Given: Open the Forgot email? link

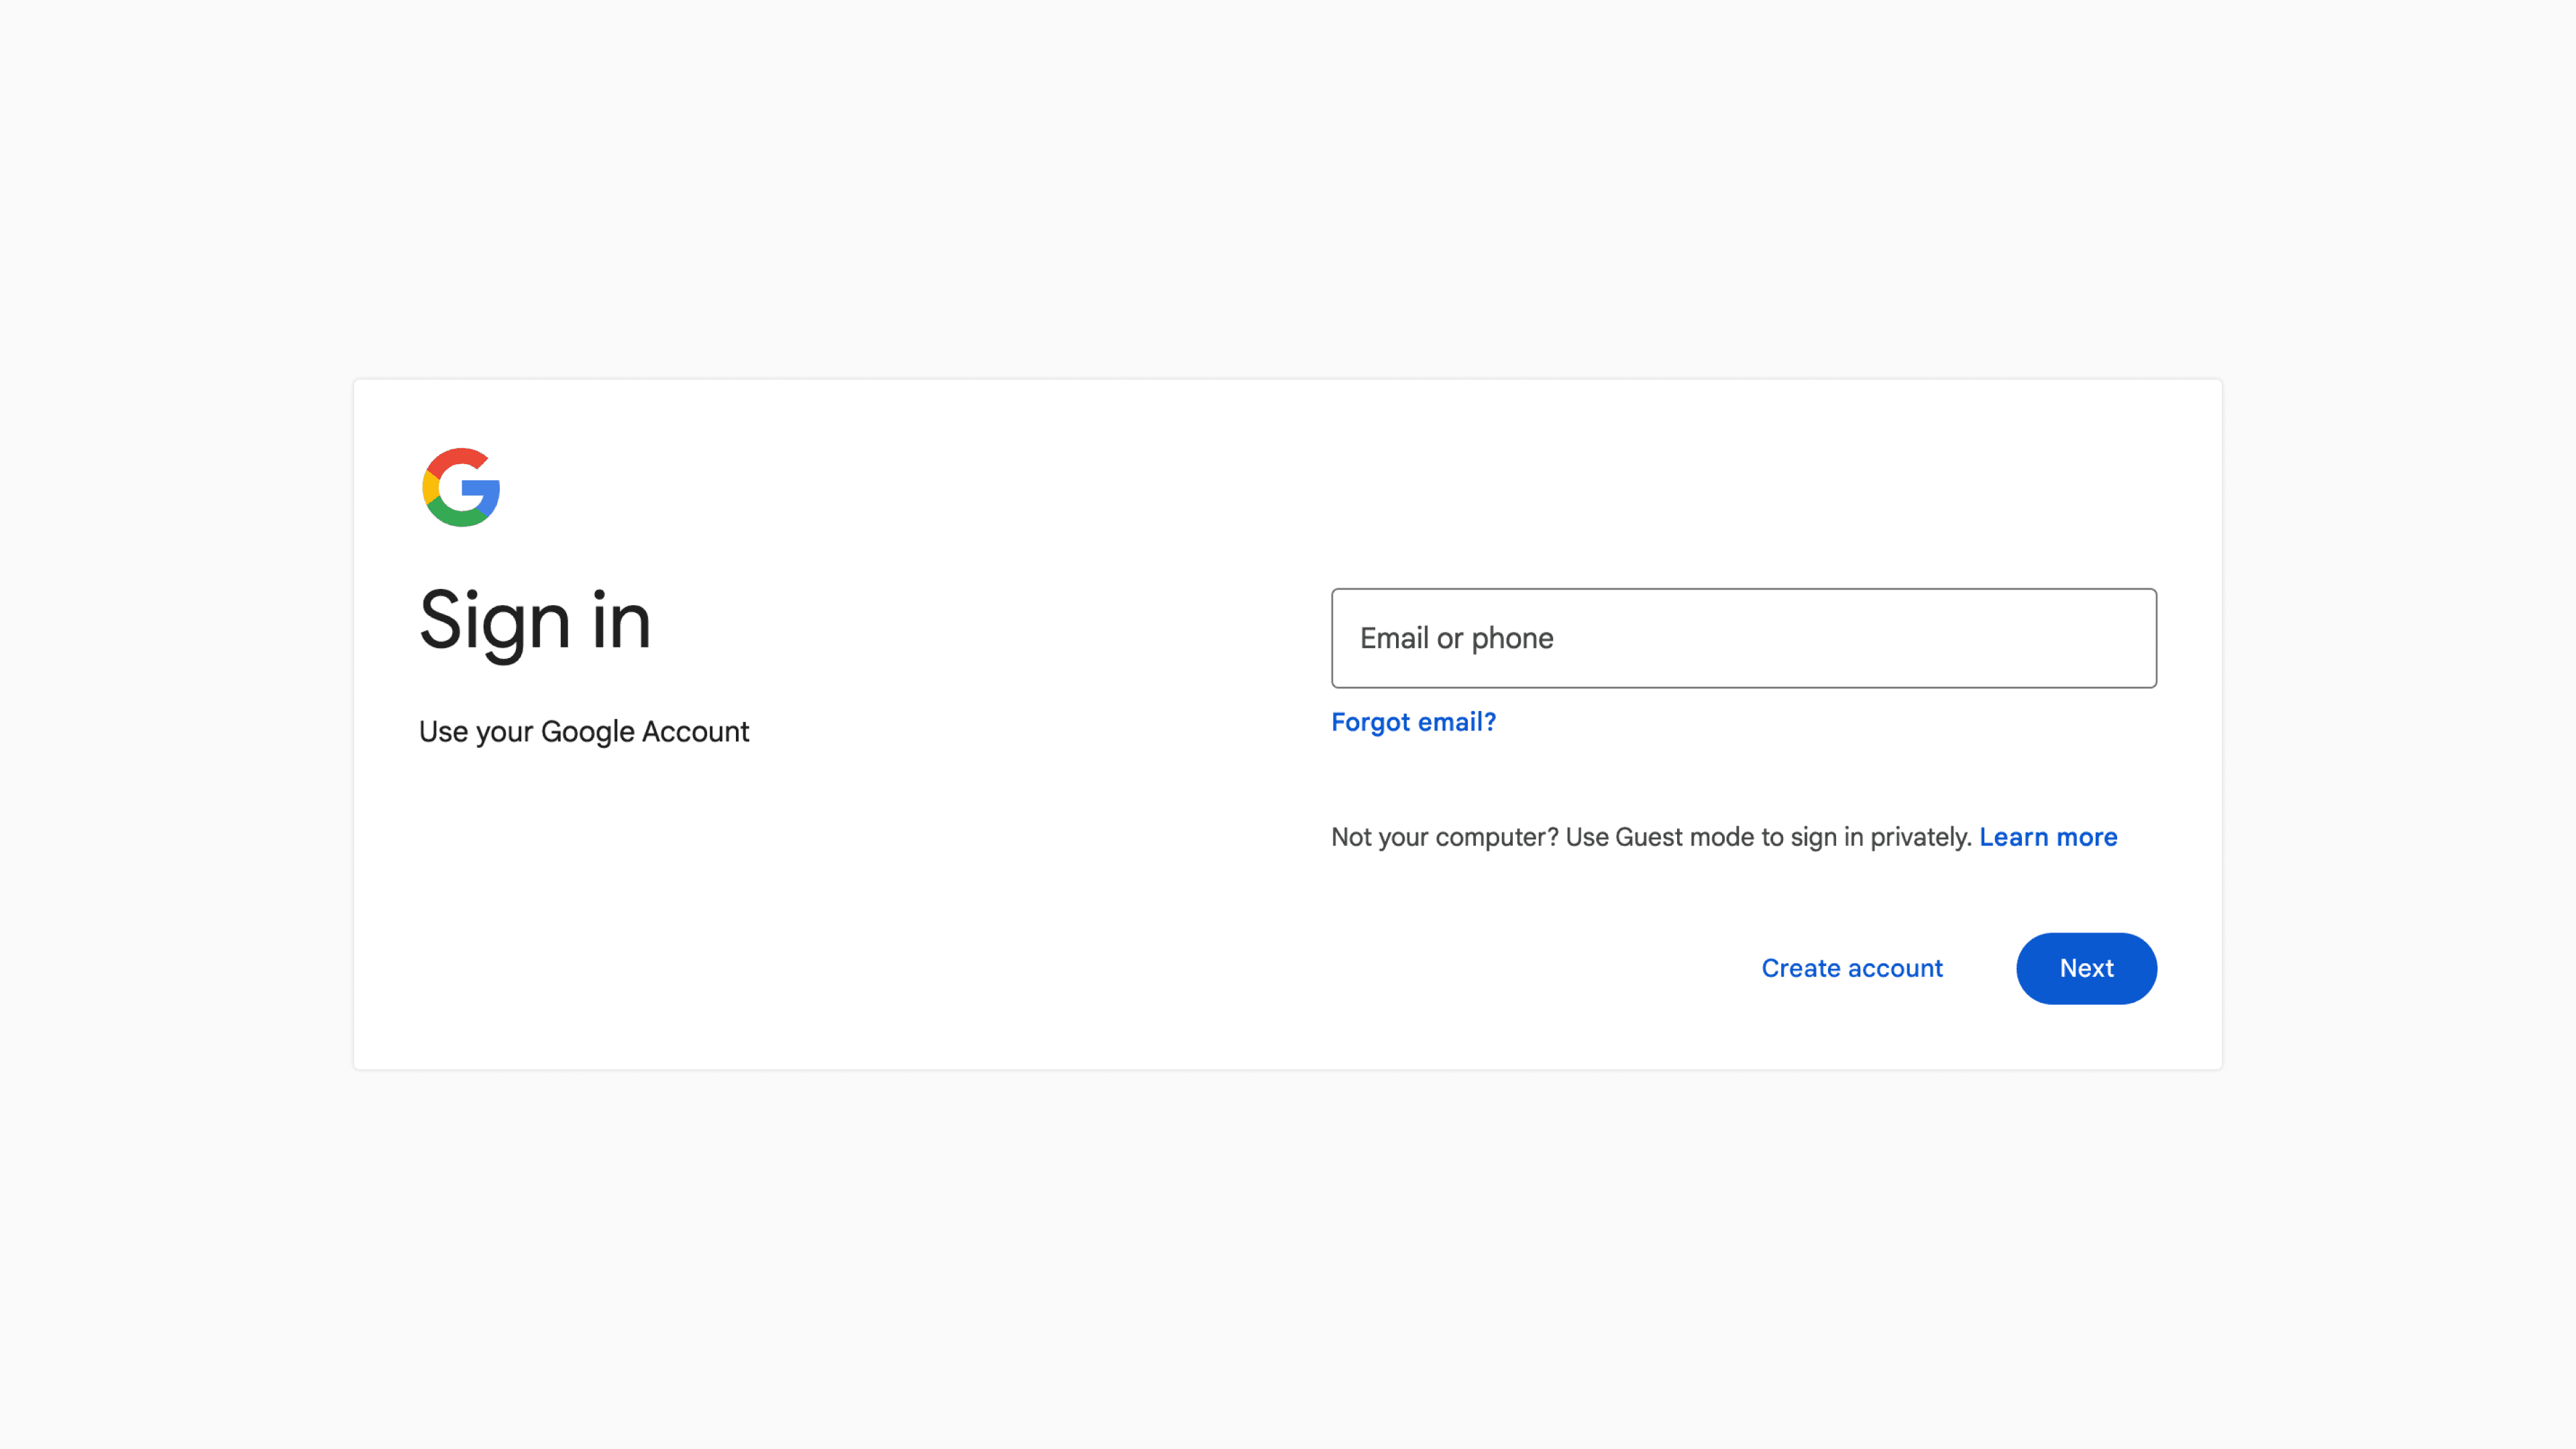Looking at the screenshot, I should [1413, 722].
